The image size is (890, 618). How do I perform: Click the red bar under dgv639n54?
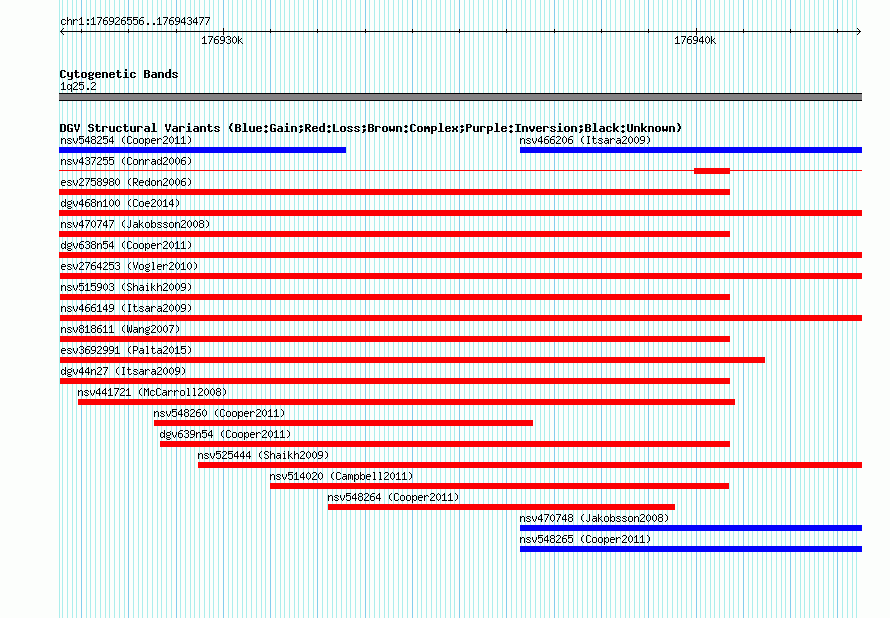point(445,444)
